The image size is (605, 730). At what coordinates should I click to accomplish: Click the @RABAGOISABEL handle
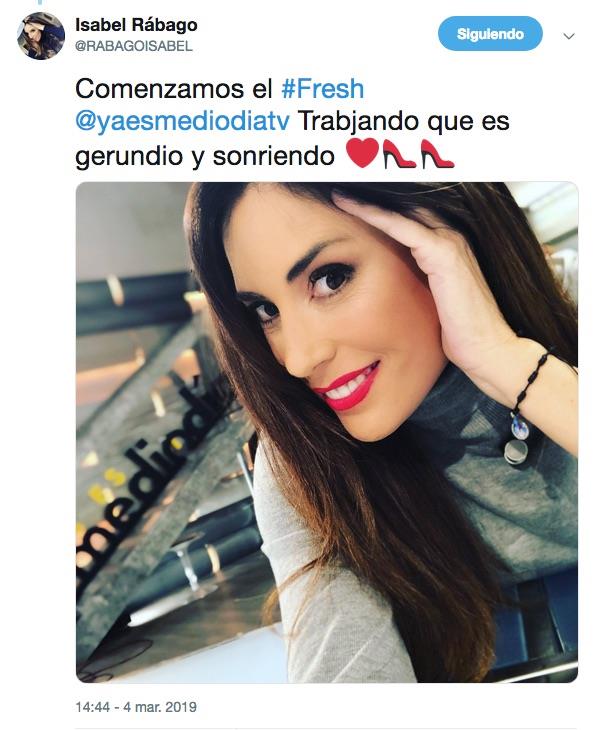pos(134,47)
